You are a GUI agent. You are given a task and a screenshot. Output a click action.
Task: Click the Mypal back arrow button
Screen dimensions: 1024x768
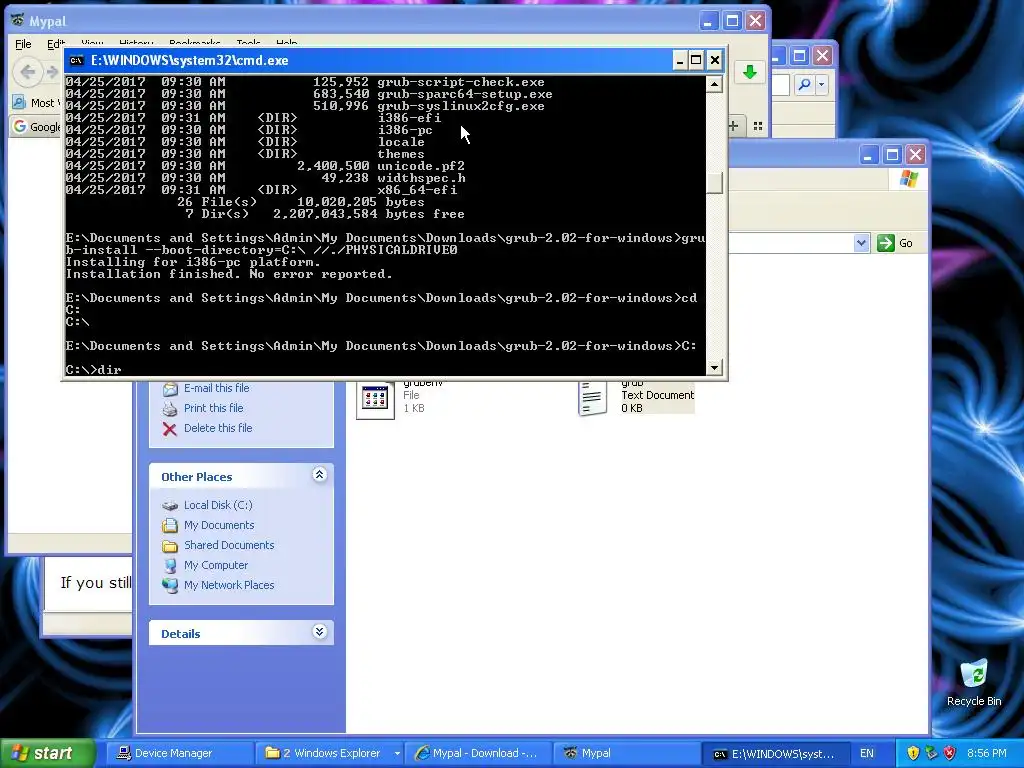pos(27,72)
